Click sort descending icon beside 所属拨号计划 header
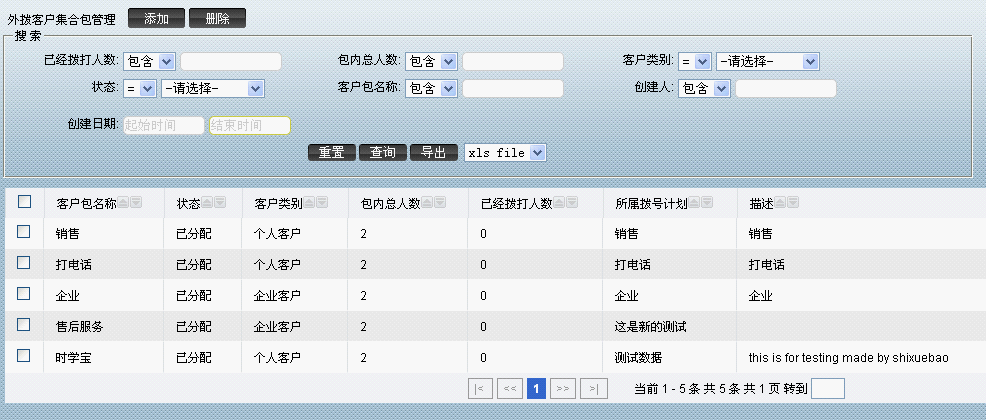This screenshot has width=986, height=420. [706, 202]
